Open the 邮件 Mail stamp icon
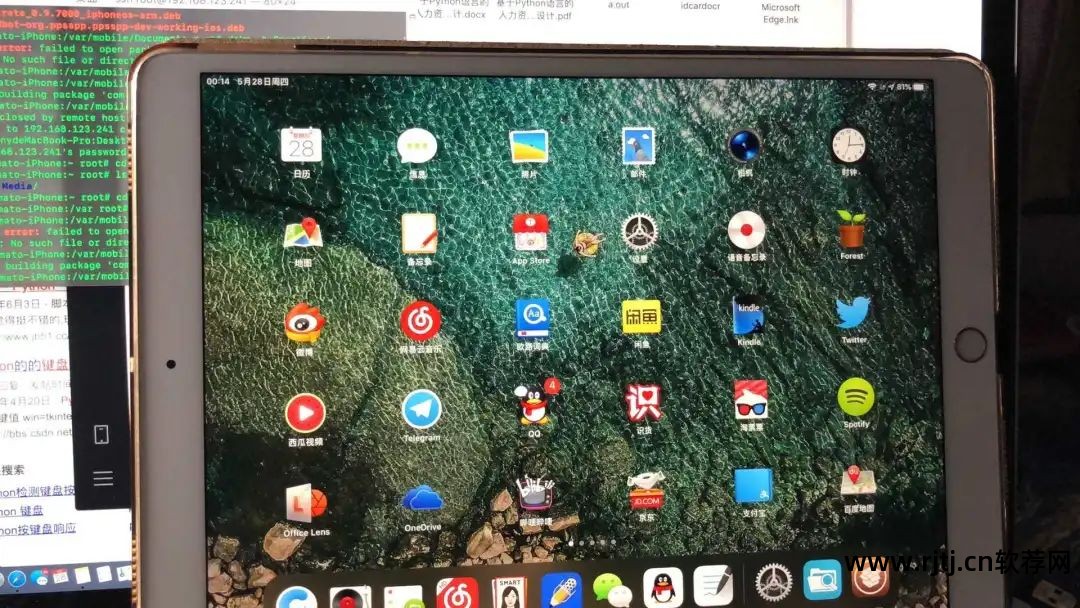1080x608 pixels. pos(638,146)
